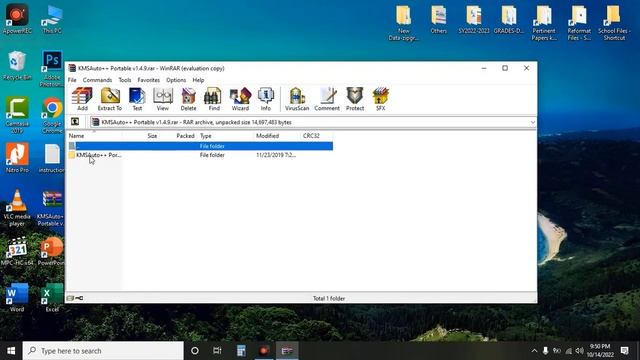Viewport: 640px width, 360px height.
Task: Select the PowerPoint desktop shortcut
Action: point(51,251)
